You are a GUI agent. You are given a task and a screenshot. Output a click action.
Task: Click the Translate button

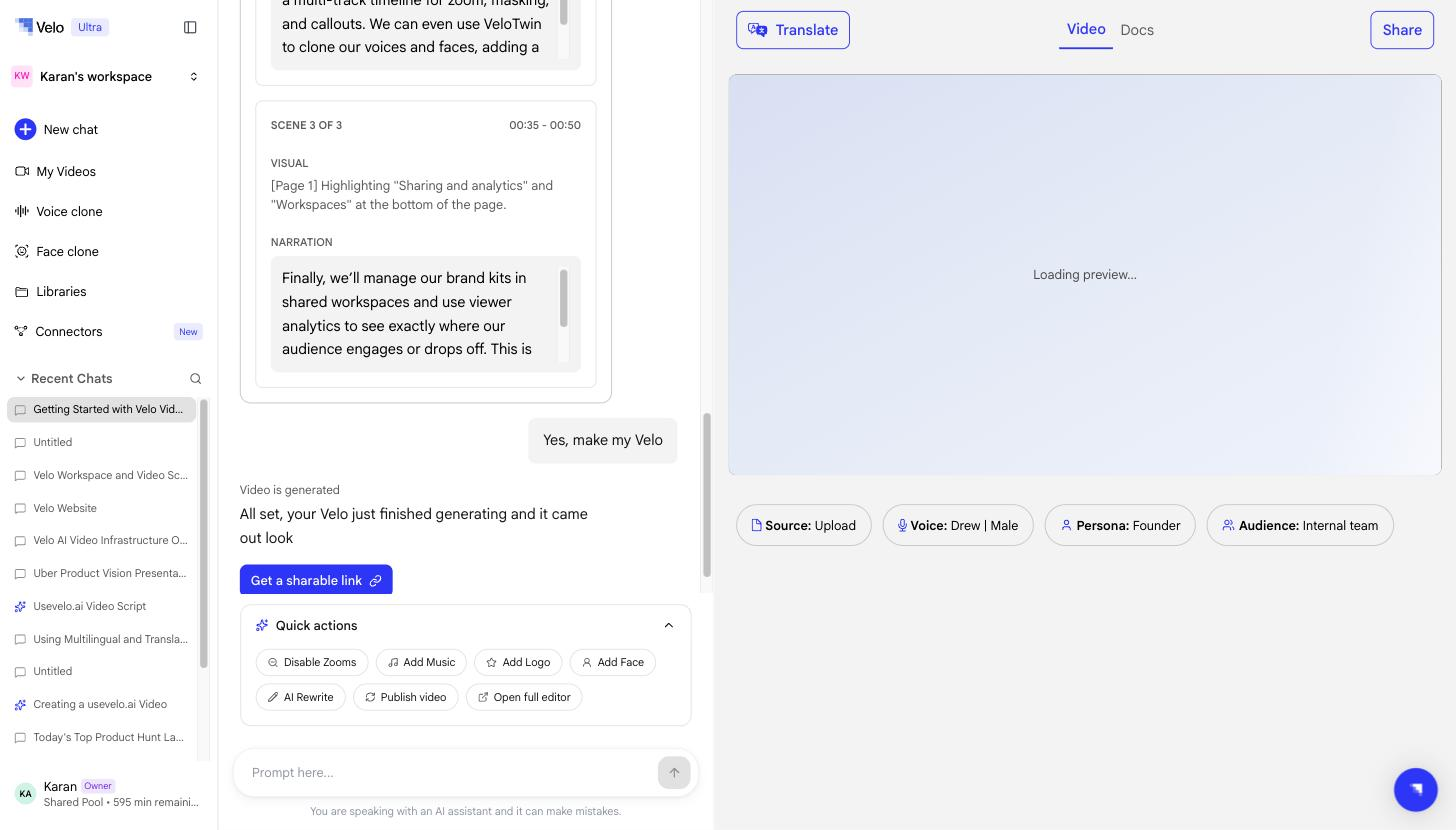(x=793, y=30)
